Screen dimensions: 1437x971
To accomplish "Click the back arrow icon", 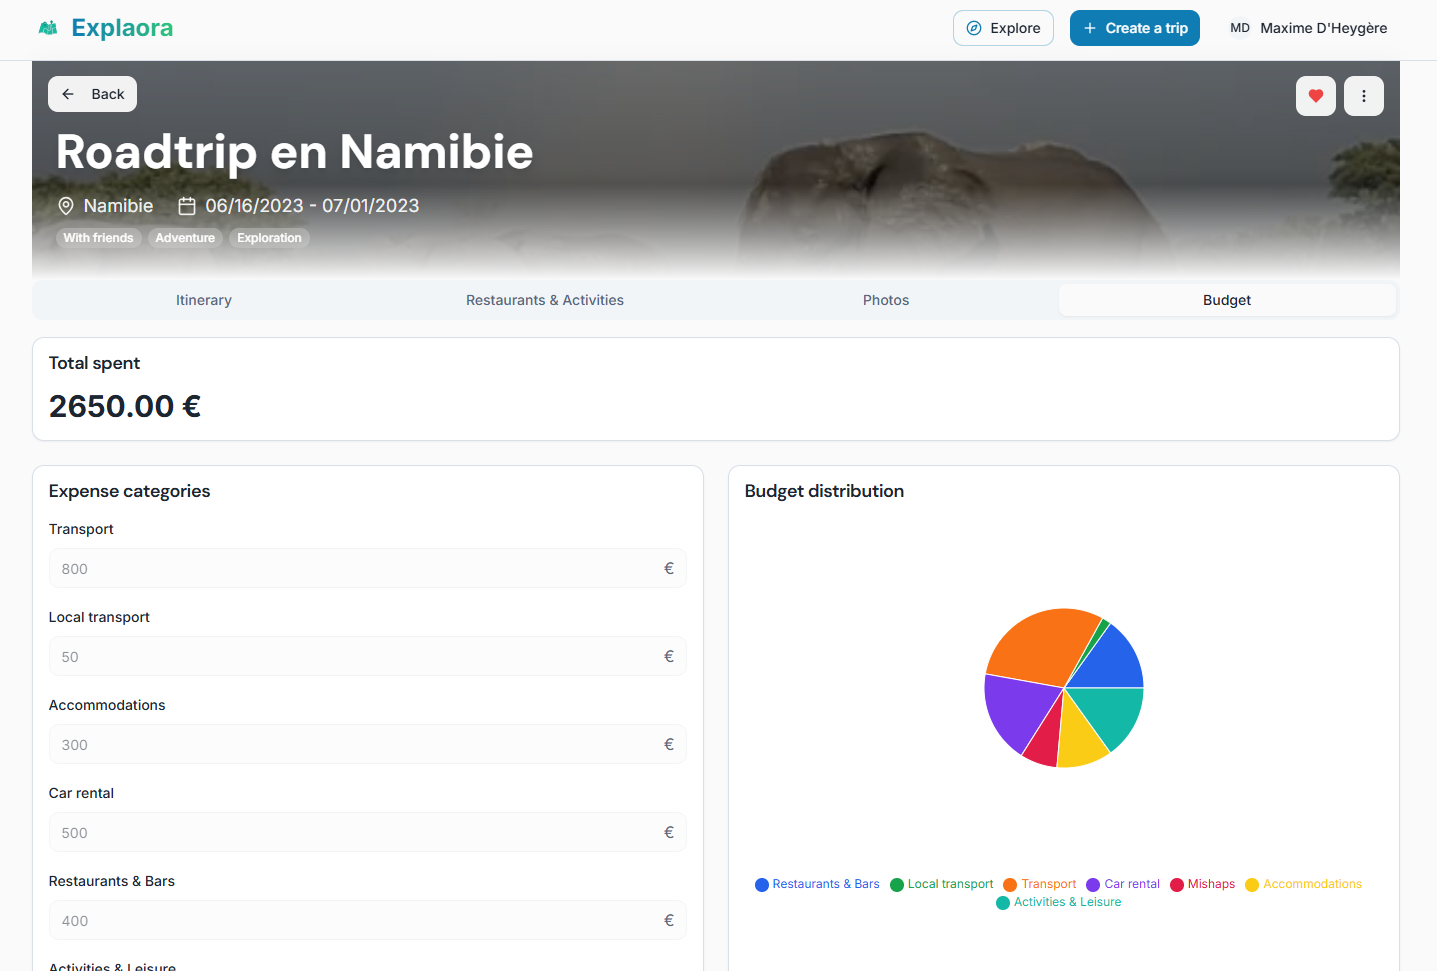I will click(66, 93).
